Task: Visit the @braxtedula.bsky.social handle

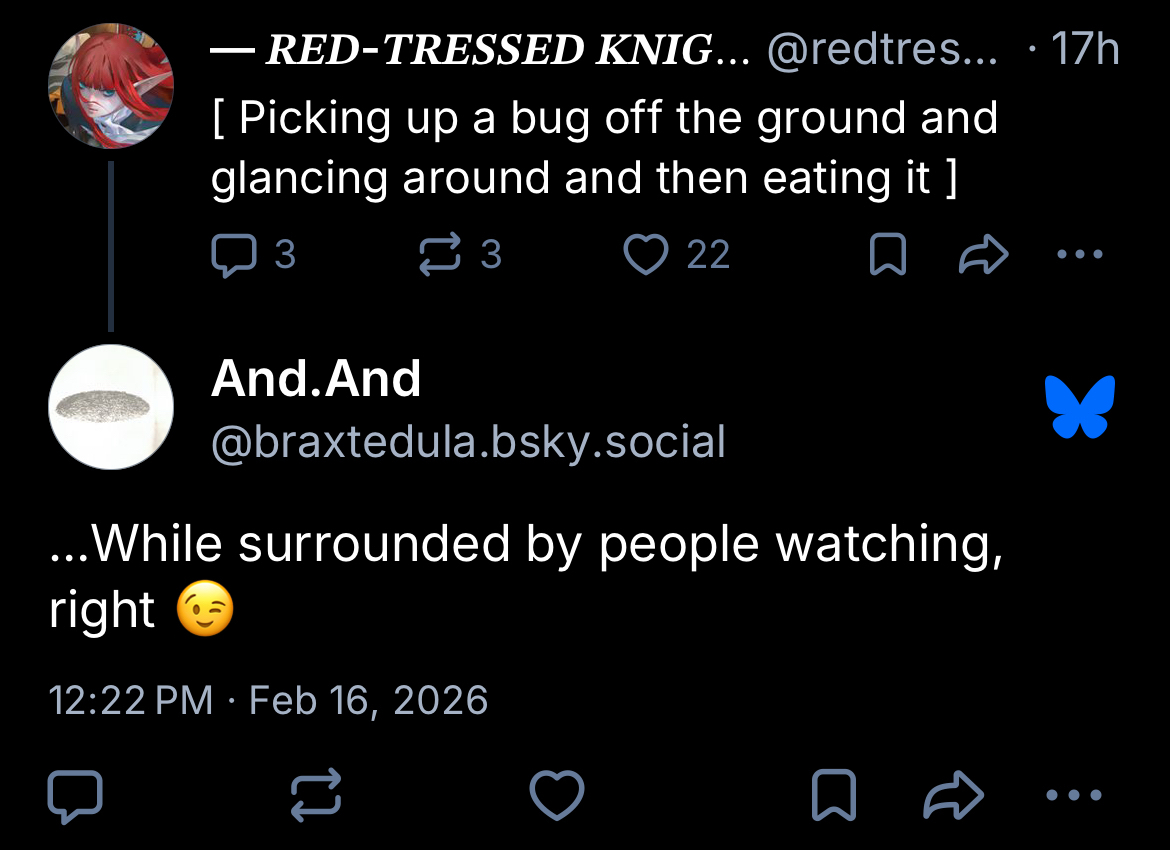Action: [x=468, y=441]
